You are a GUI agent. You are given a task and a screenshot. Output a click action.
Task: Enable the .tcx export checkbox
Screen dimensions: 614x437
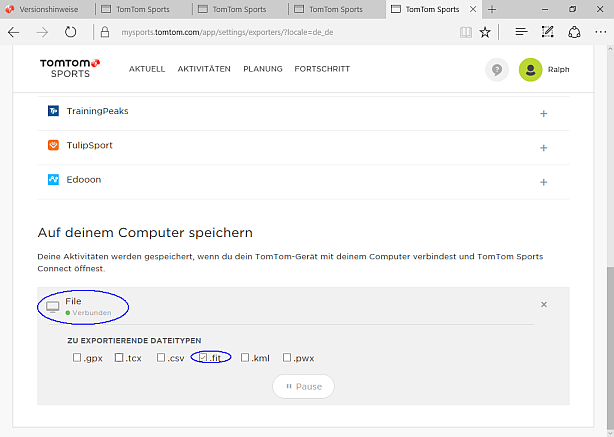119,357
